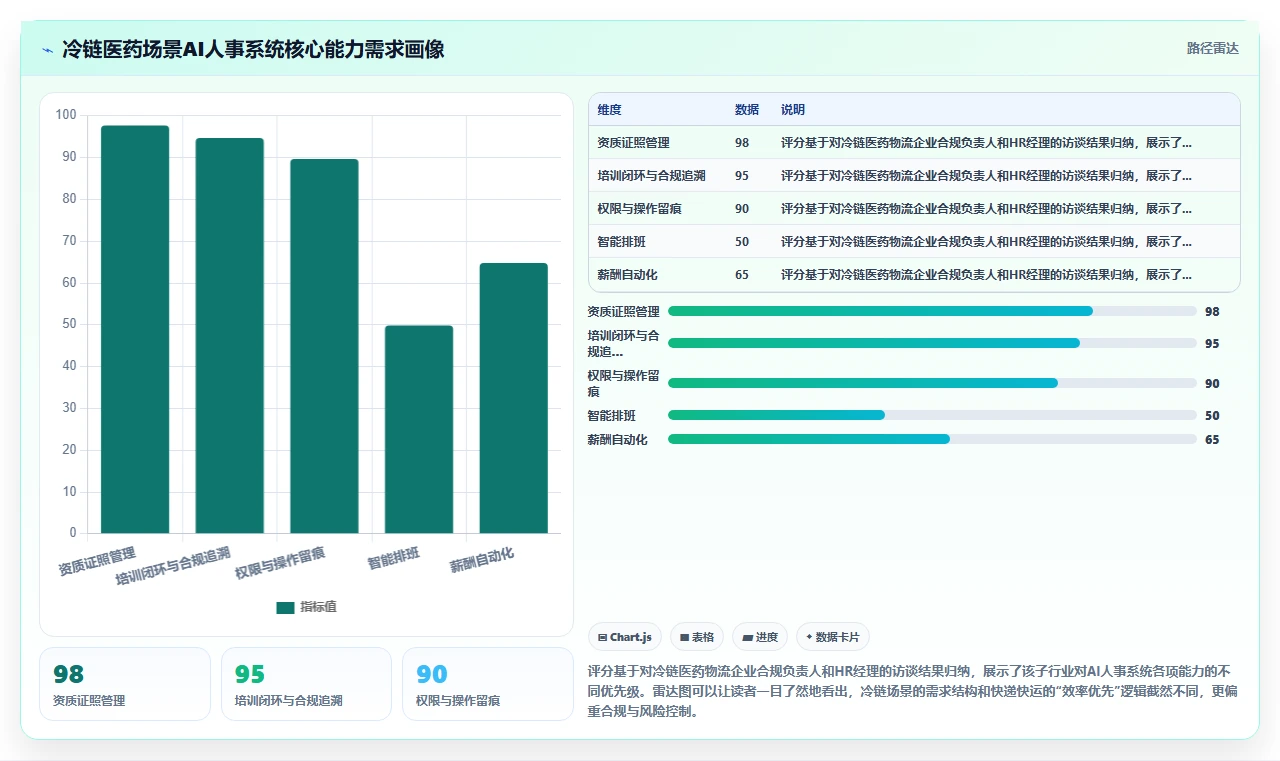Click the 维度 column header
The height and width of the screenshot is (761, 1280).
tap(609, 110)
